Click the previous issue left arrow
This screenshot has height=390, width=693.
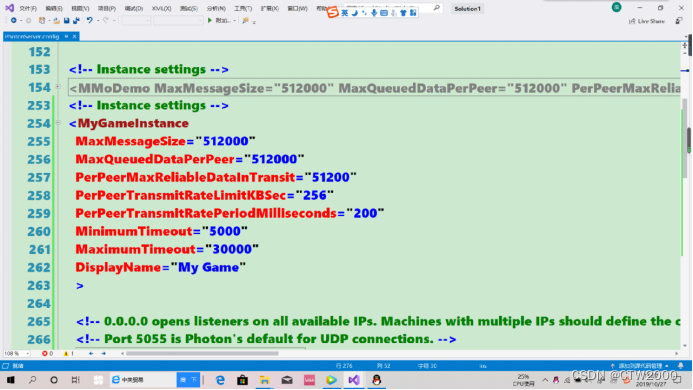click(x=91, y=353)
